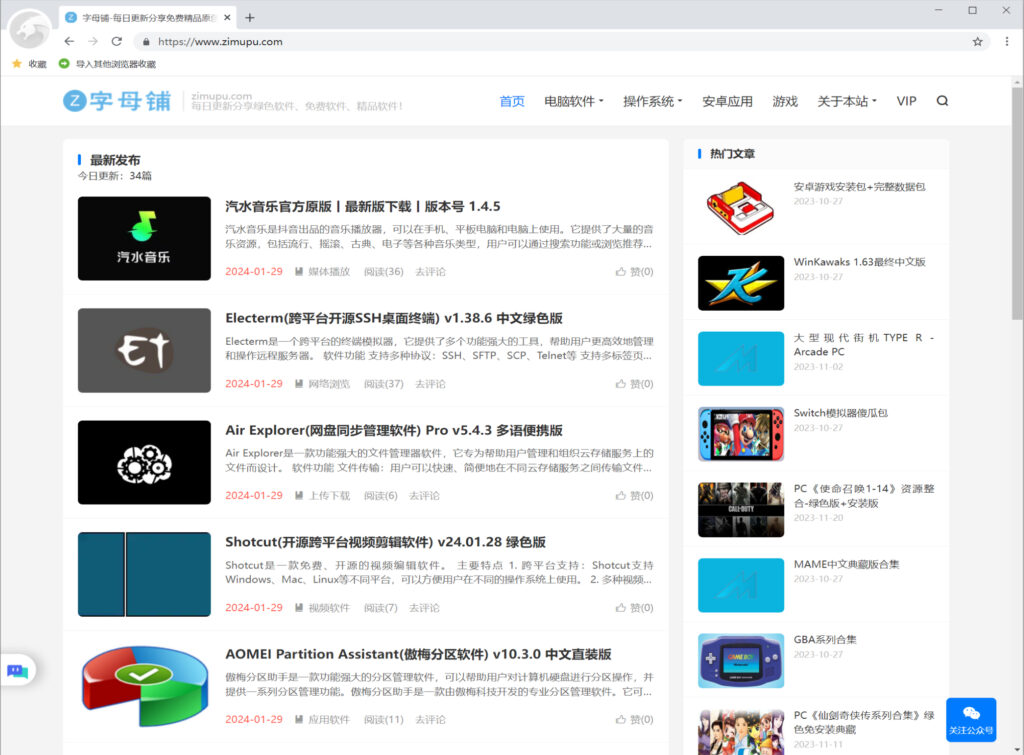The height and width of the screenshot is (755, 1024).
Task: Click 去评论 on the Electerm post
Action: 430,384
